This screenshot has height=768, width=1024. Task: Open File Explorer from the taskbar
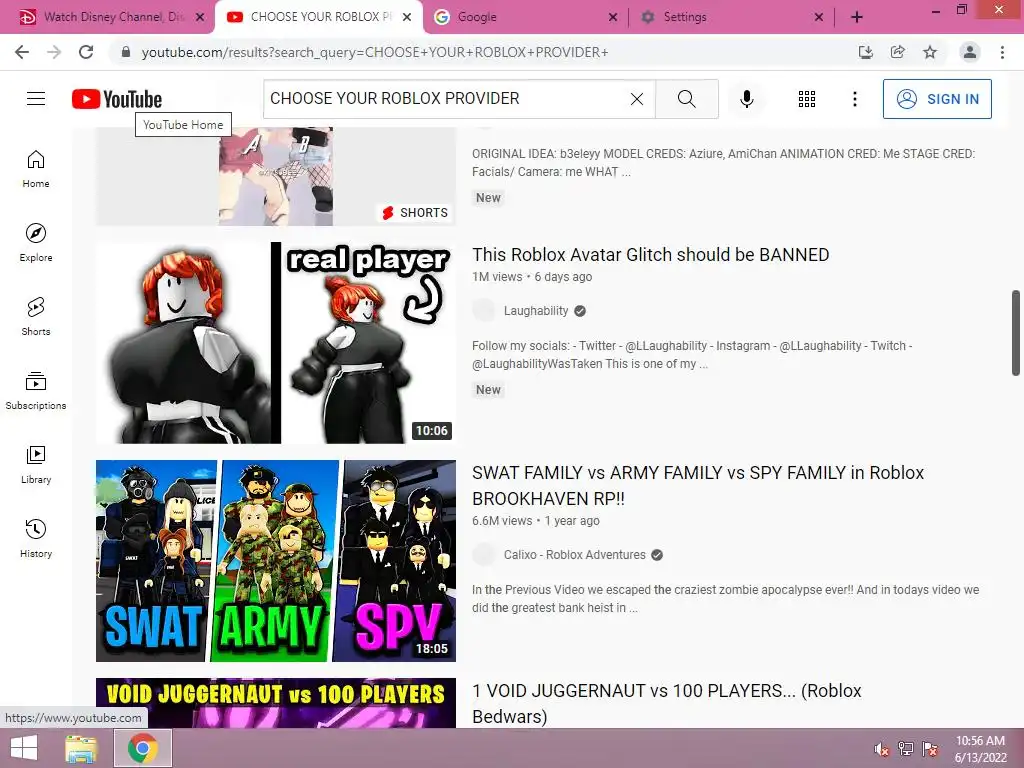tap(81, 748)
